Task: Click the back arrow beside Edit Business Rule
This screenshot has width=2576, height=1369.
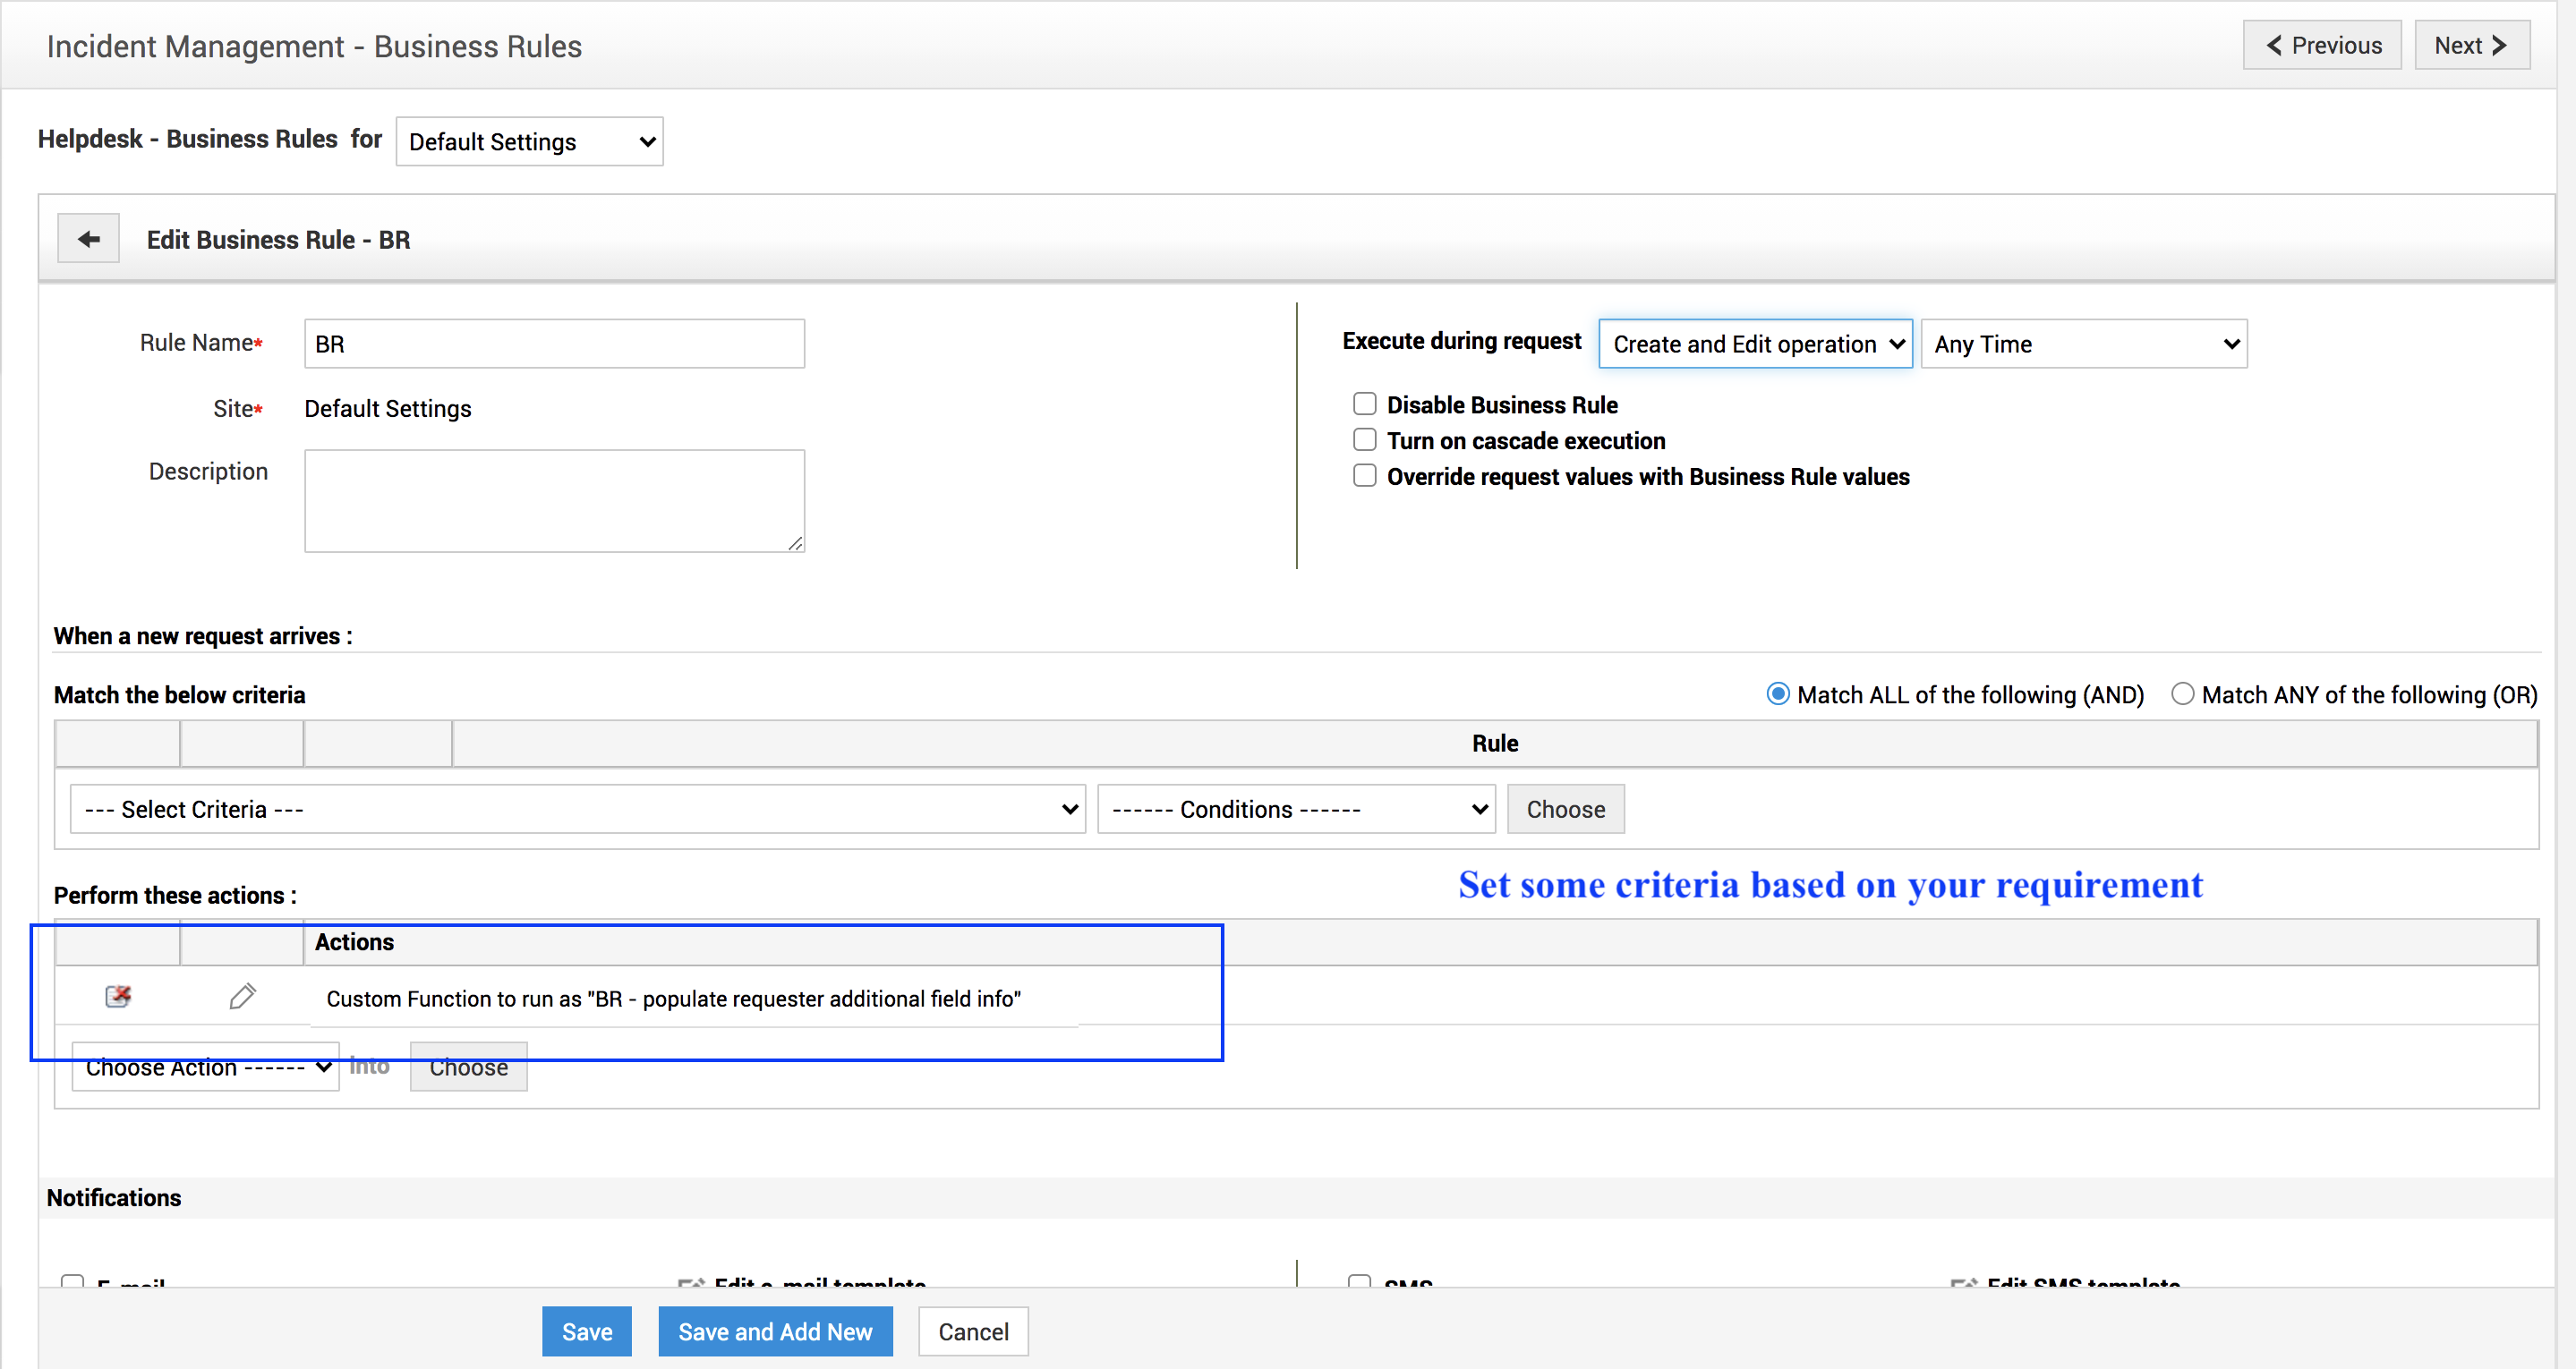Action: tap(88, 239)
